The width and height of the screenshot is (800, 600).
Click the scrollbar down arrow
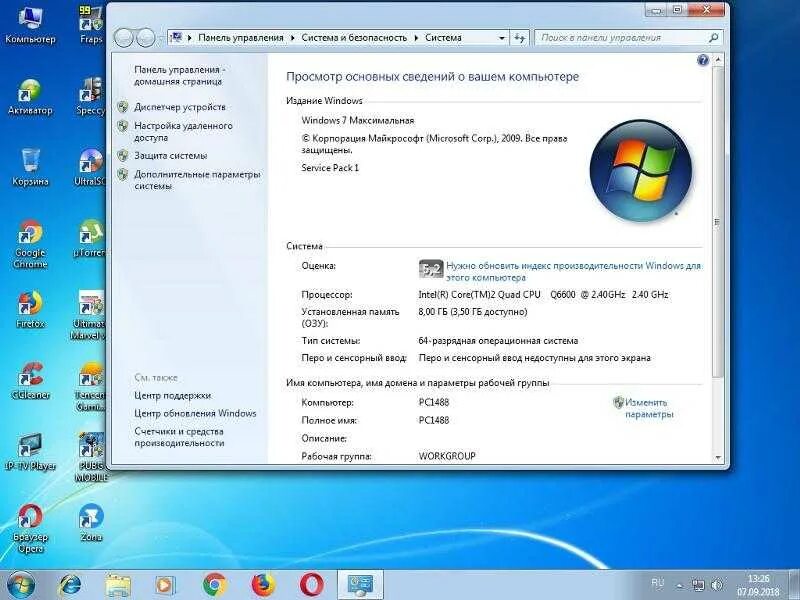(x=718, y=458)
